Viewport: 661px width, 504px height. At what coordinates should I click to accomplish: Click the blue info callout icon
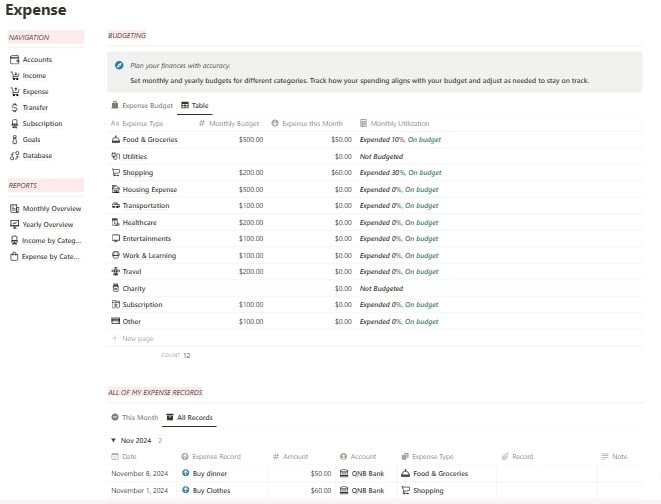tap(120, 64)
